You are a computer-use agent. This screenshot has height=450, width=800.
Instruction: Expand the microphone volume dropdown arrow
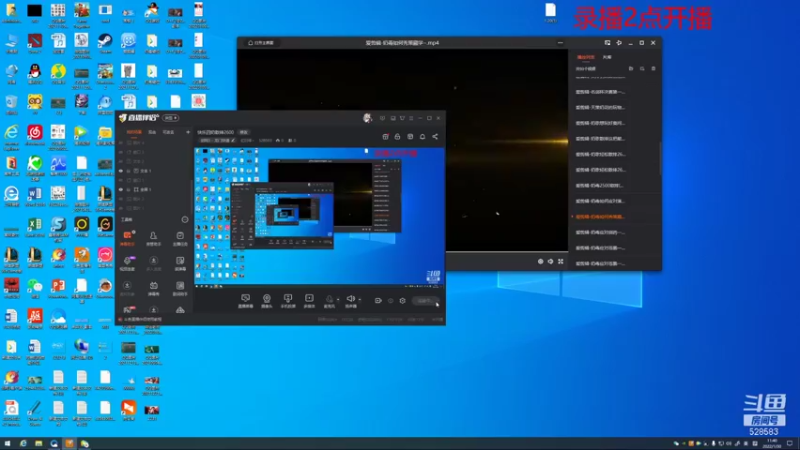click(338, 300)
